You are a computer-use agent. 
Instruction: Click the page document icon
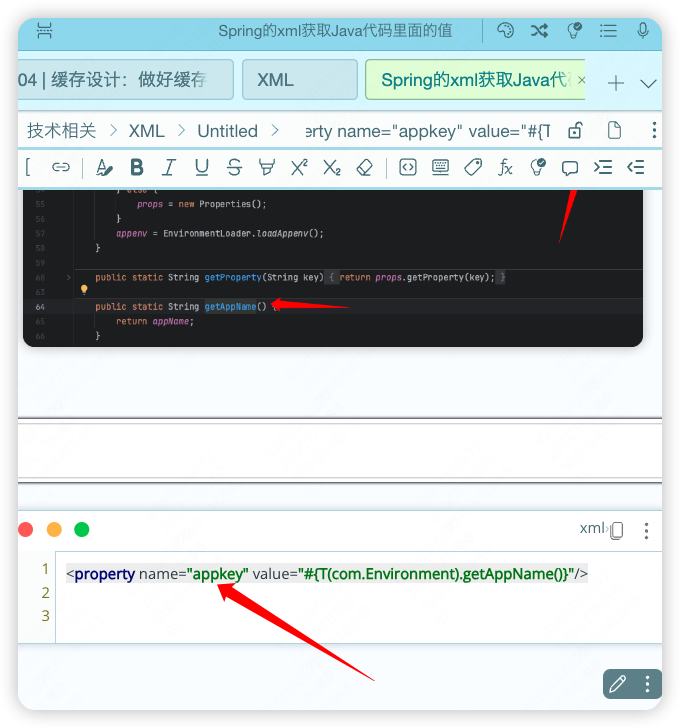[x=614, y=130]
